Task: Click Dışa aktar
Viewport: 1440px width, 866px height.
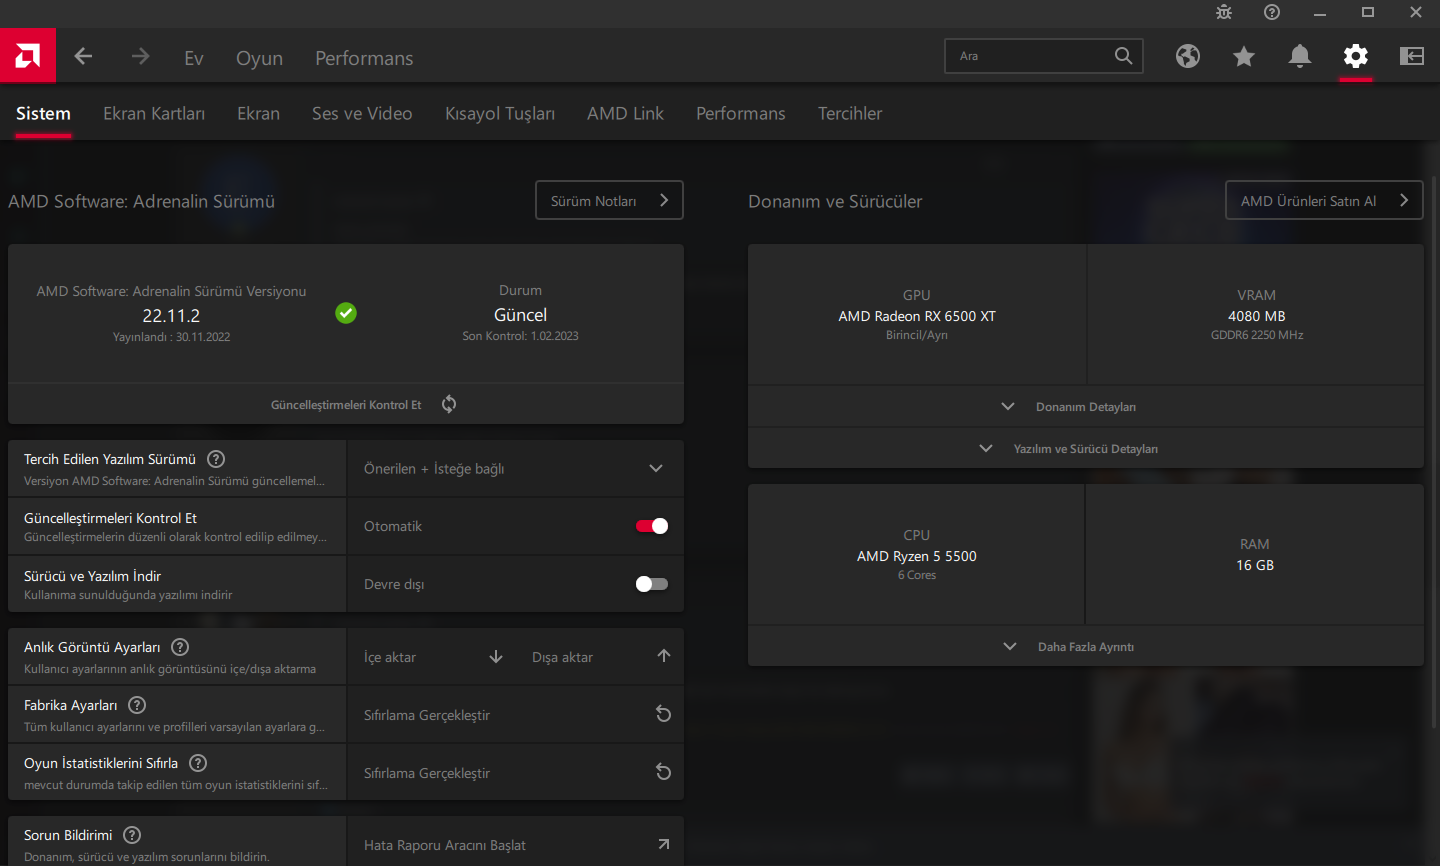Action: [x=562, y=657]
